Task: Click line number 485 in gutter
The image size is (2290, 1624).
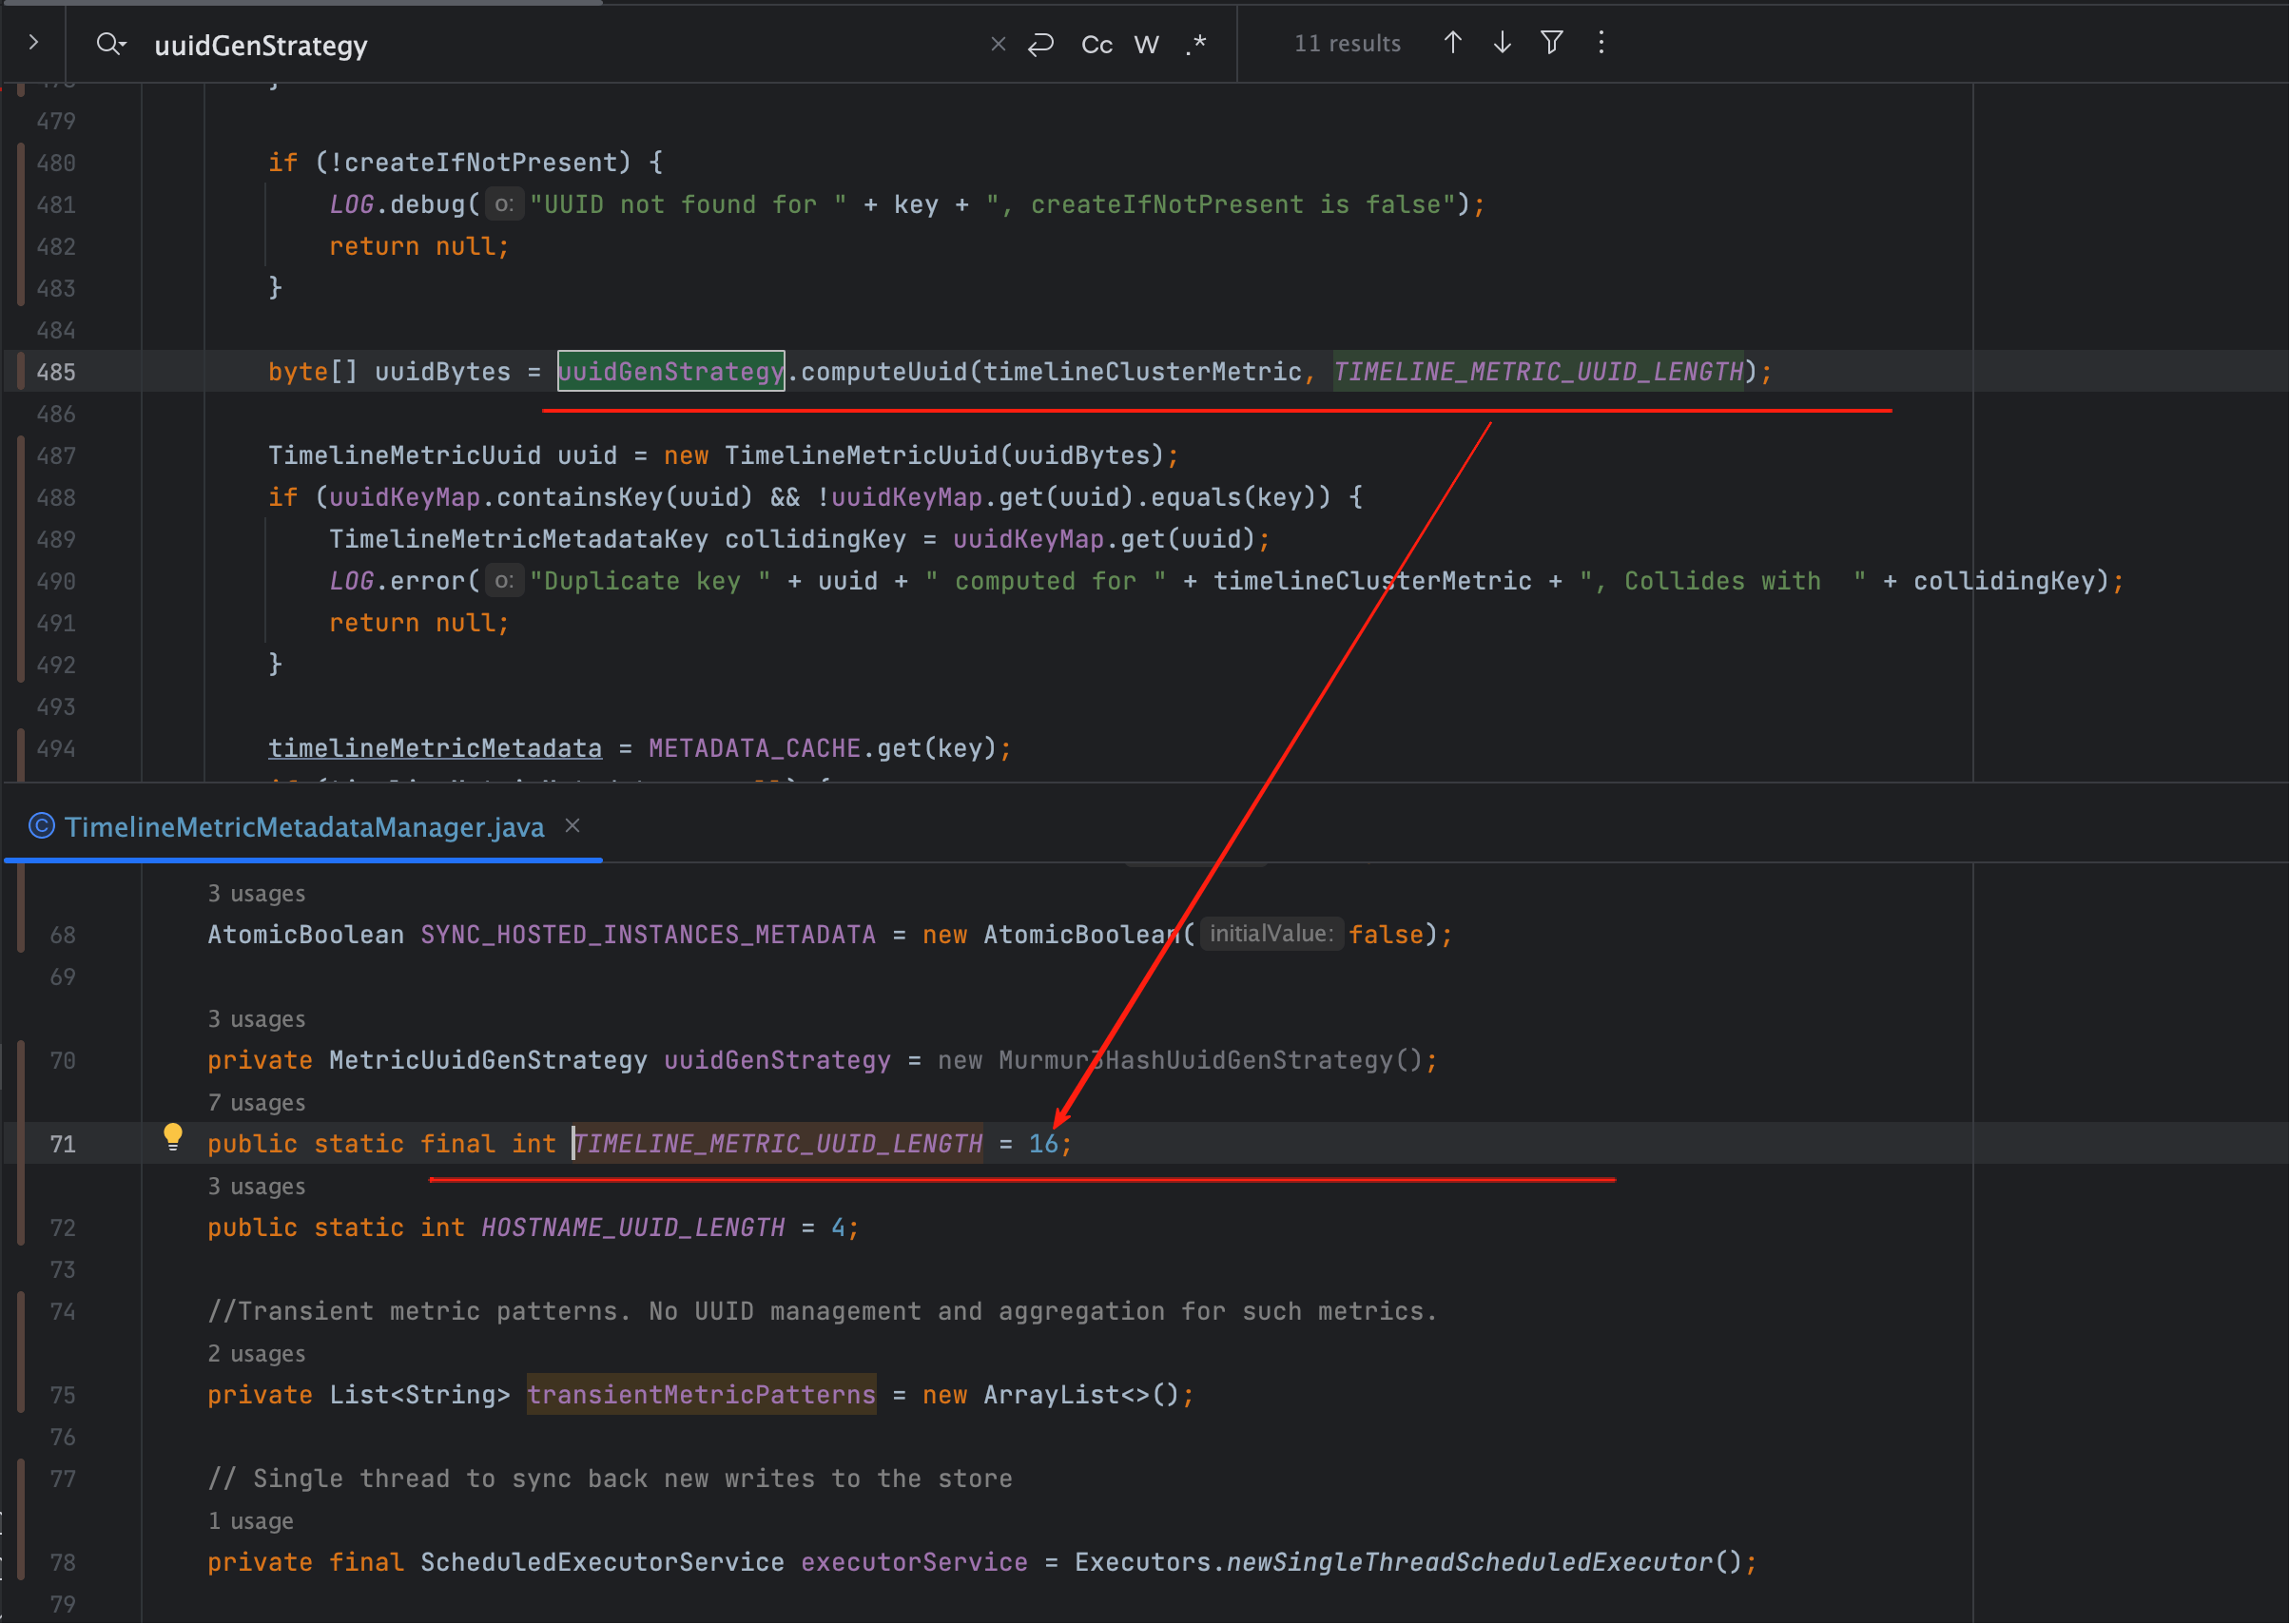Action: point(56,372)
